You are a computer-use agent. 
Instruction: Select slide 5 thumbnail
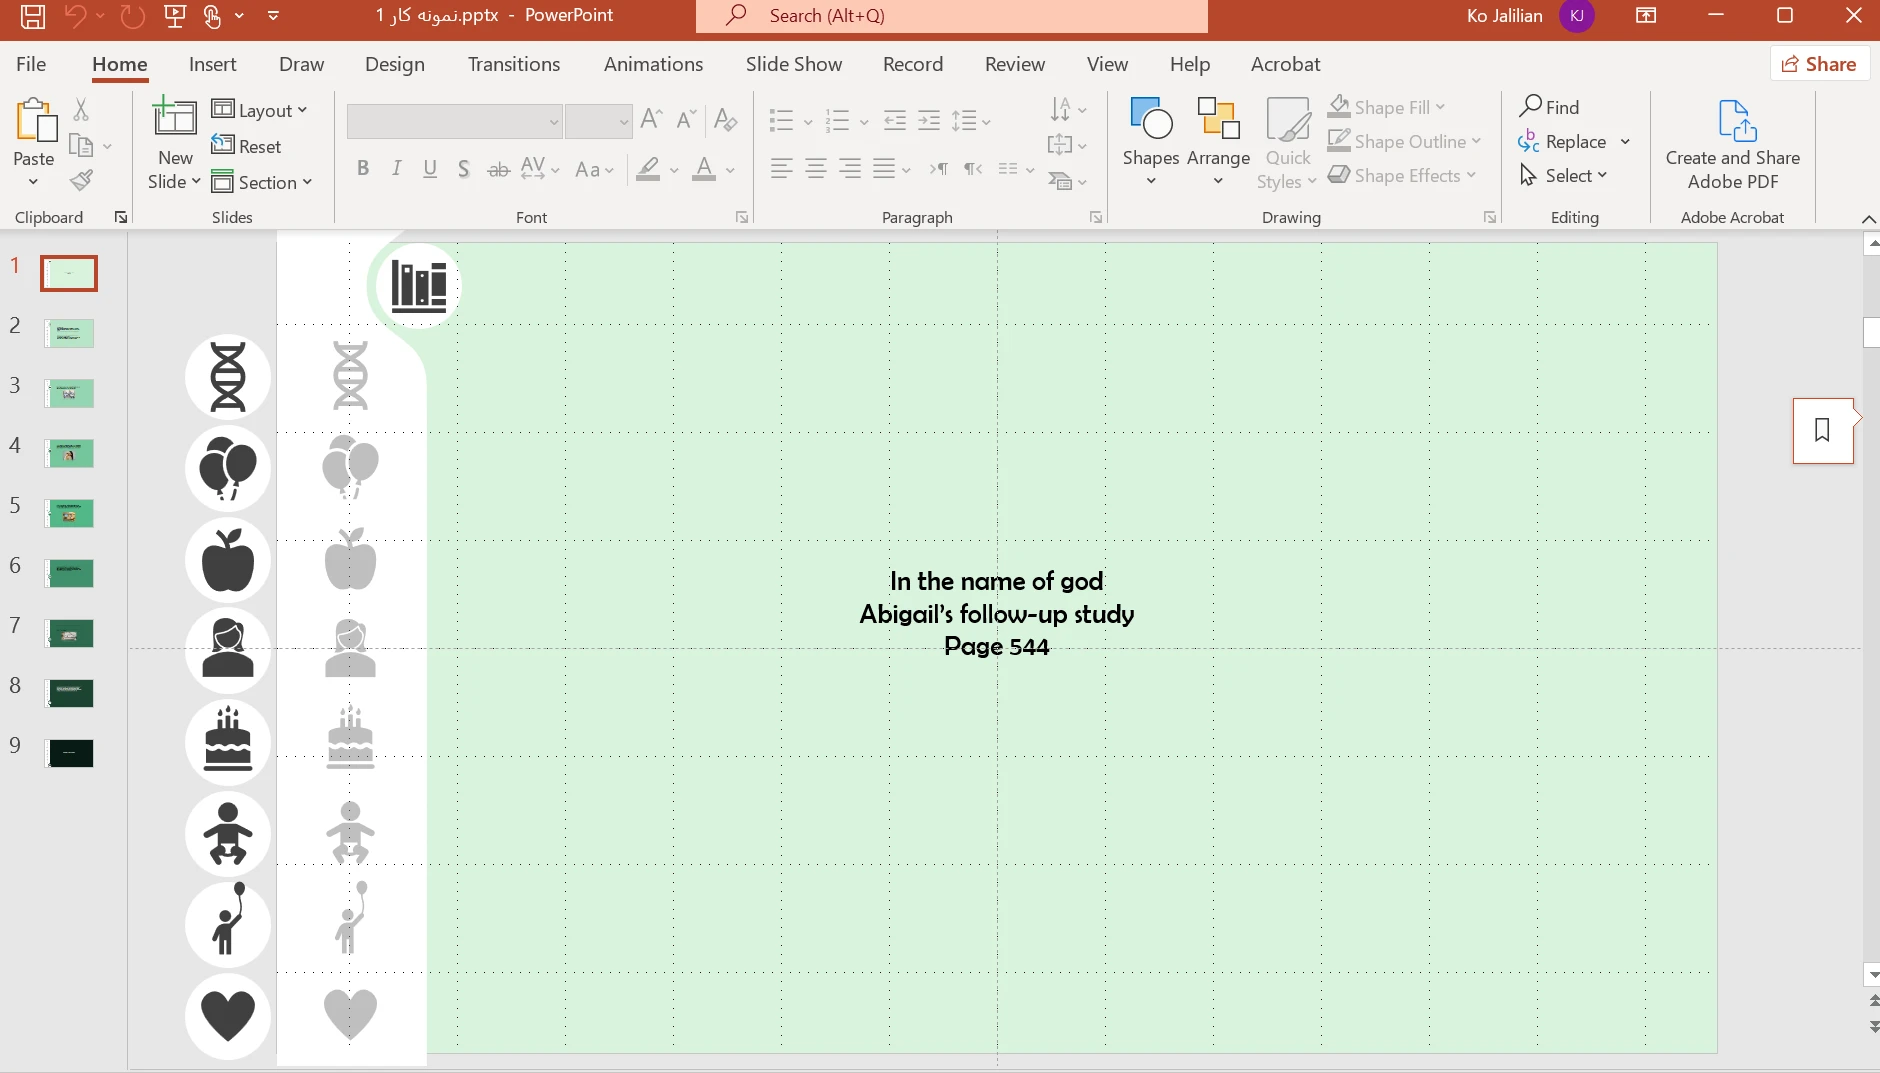click(x=69, y=514)
